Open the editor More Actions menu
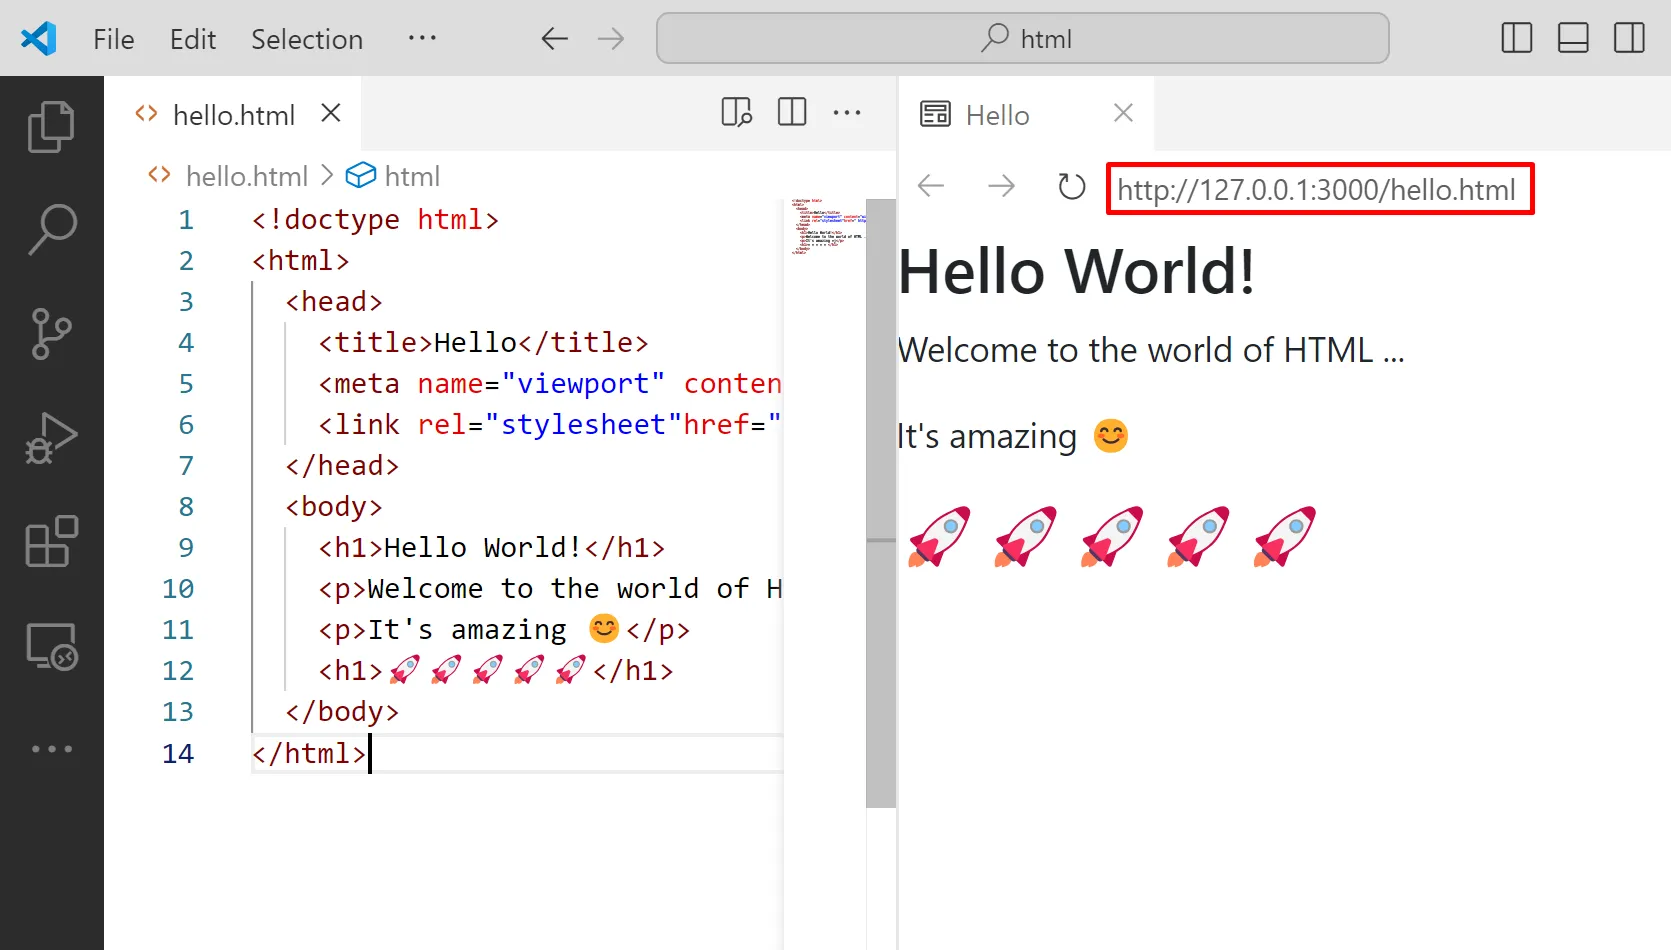 click(x=847, y=113)
